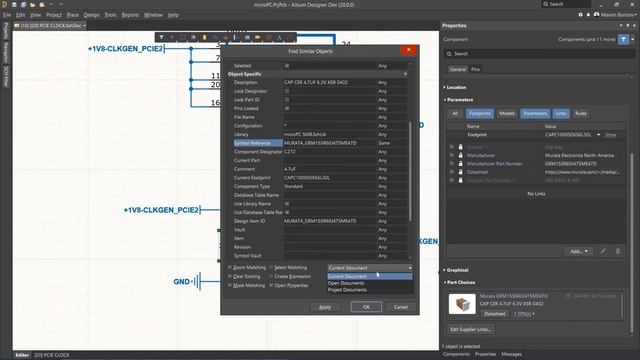Toggle the Selected row checkbox in Find Similar Objects
This screenshot has height=360, width=640.
[x=287, y=66]
